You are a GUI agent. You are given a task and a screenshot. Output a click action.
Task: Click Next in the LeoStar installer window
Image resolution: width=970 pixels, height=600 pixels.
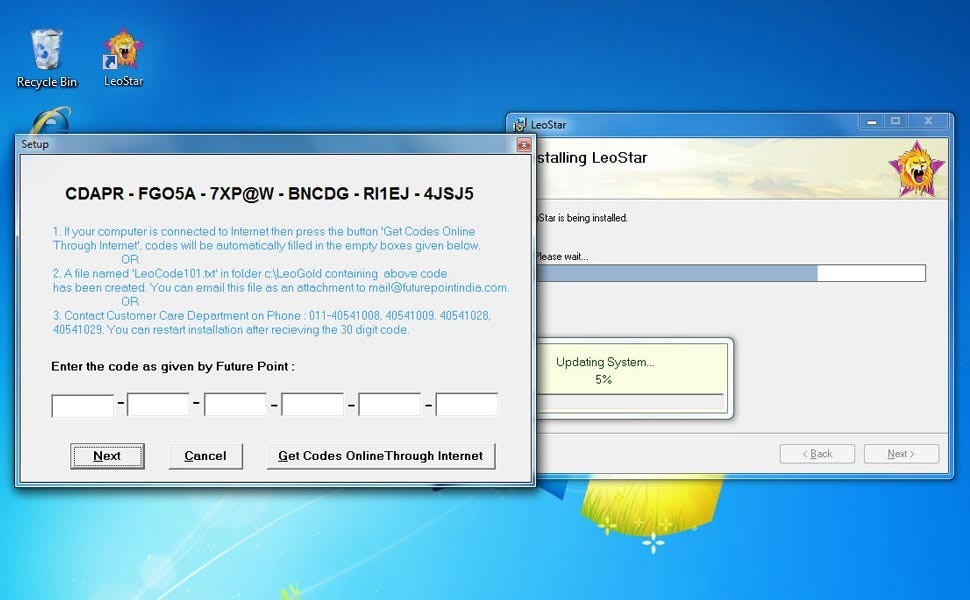901,453
